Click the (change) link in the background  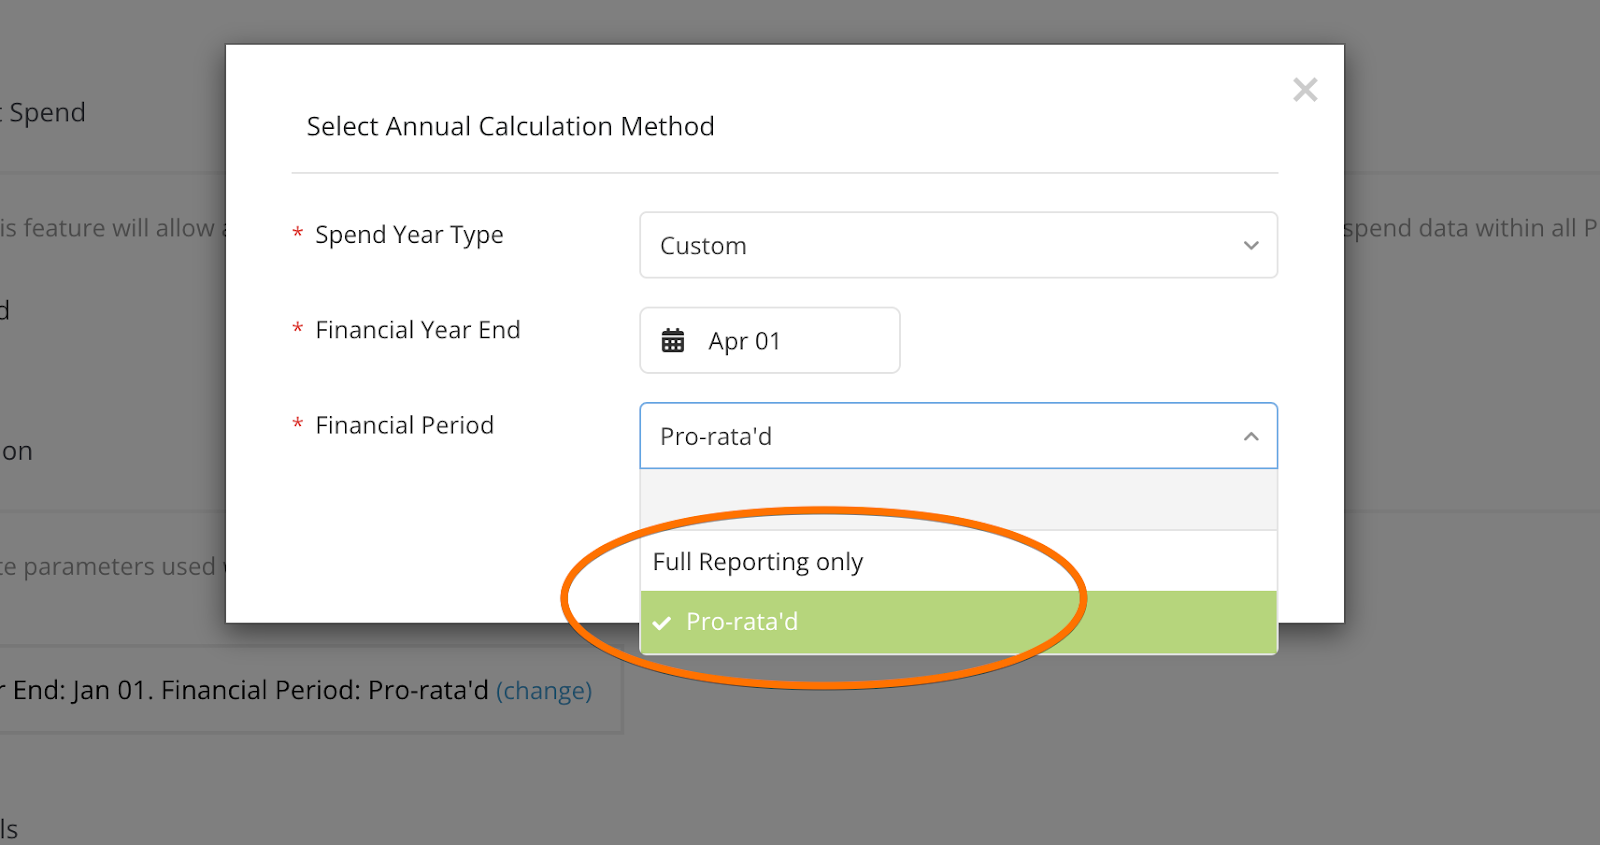tap(544, 691)
